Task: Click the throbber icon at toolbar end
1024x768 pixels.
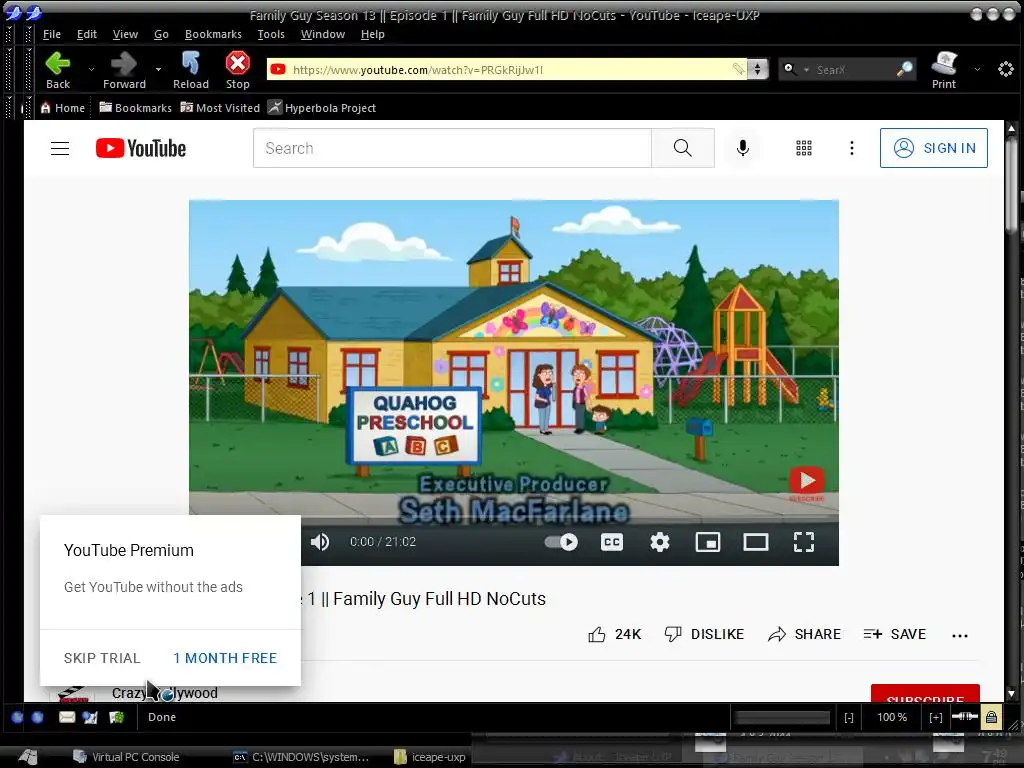Action: pyautogui.click(x=1006, y=69)
